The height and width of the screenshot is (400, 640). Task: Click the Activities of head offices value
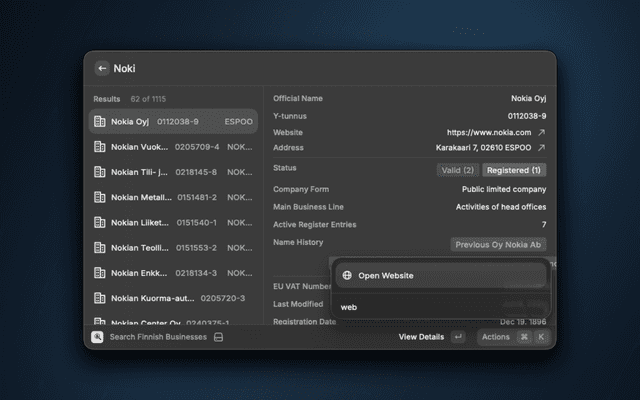(x=501, y=207)
